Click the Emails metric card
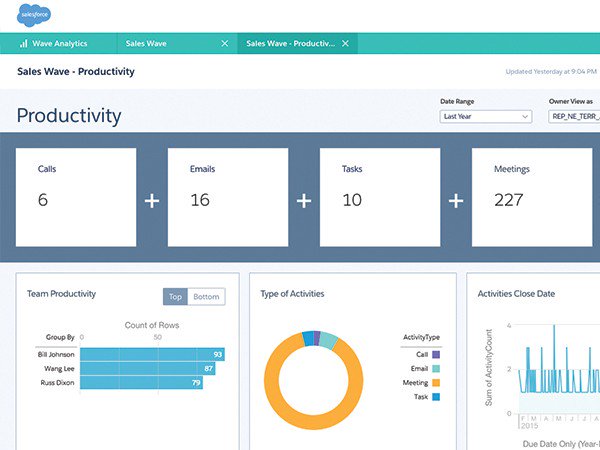 (228, 197)
